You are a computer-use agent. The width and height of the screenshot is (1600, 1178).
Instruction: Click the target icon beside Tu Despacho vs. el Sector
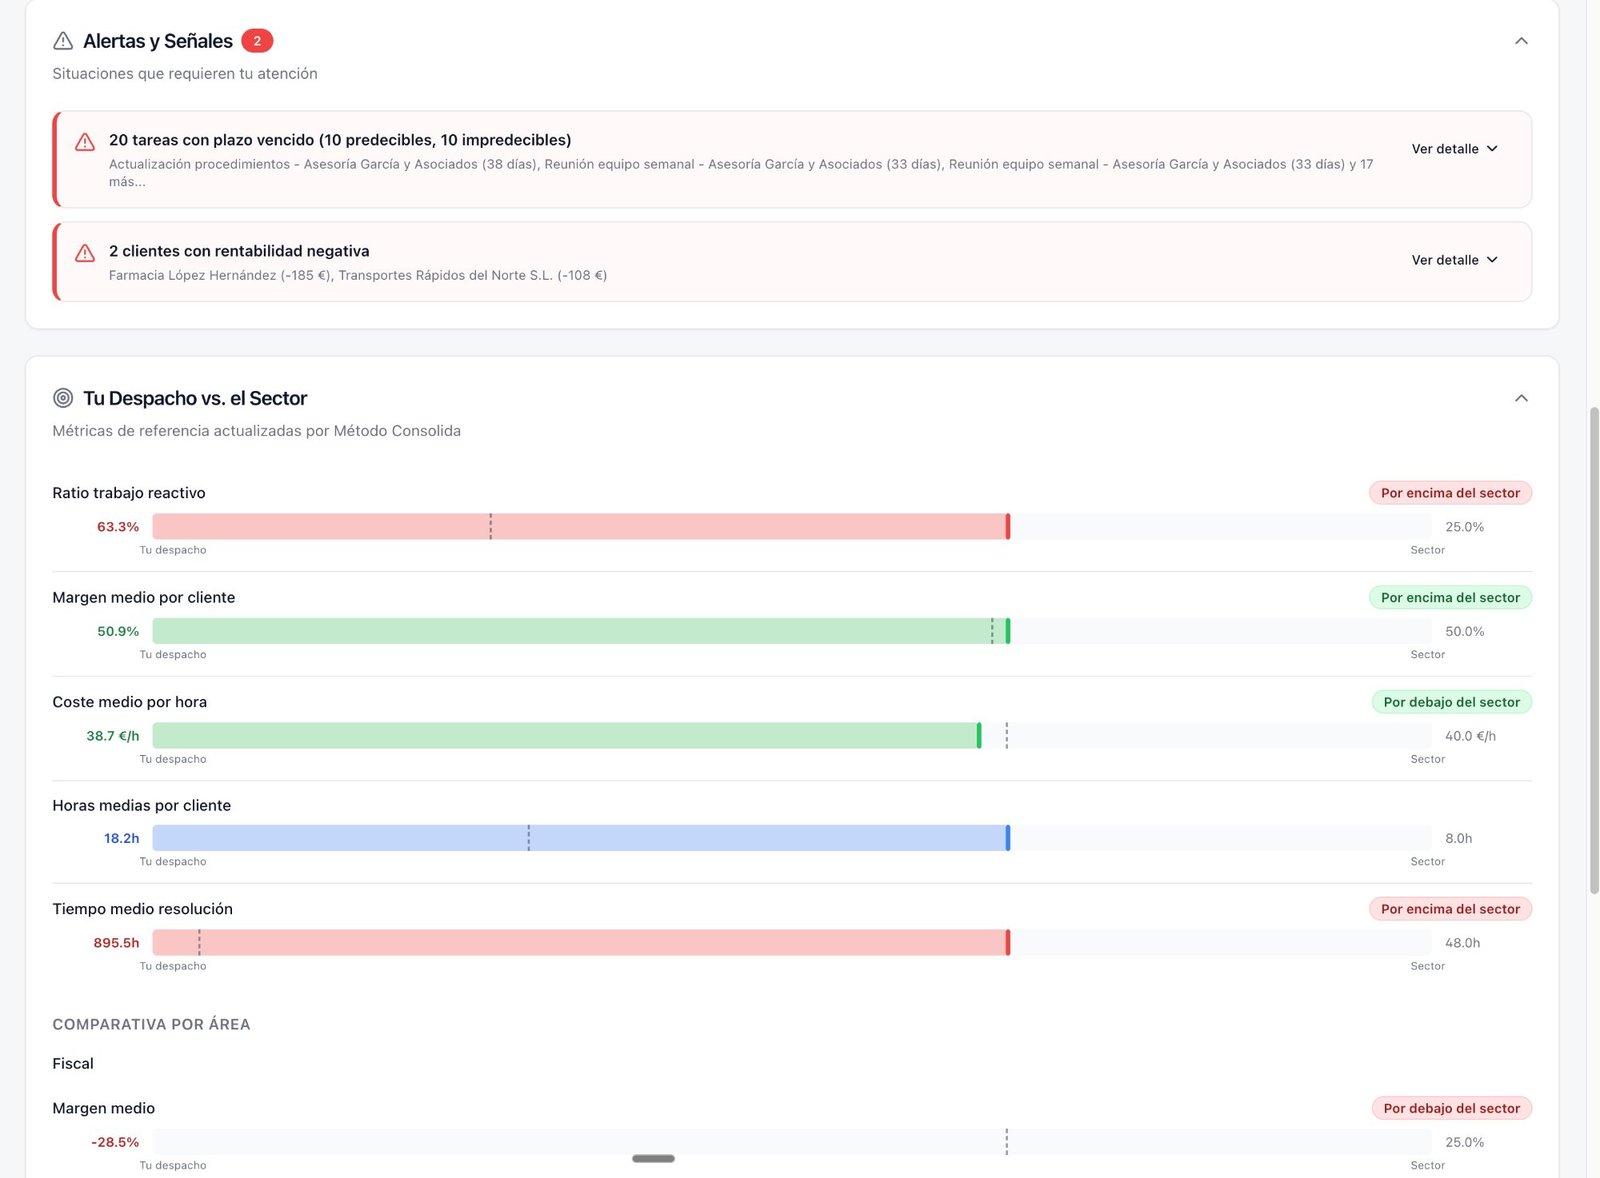click(63, 397)
